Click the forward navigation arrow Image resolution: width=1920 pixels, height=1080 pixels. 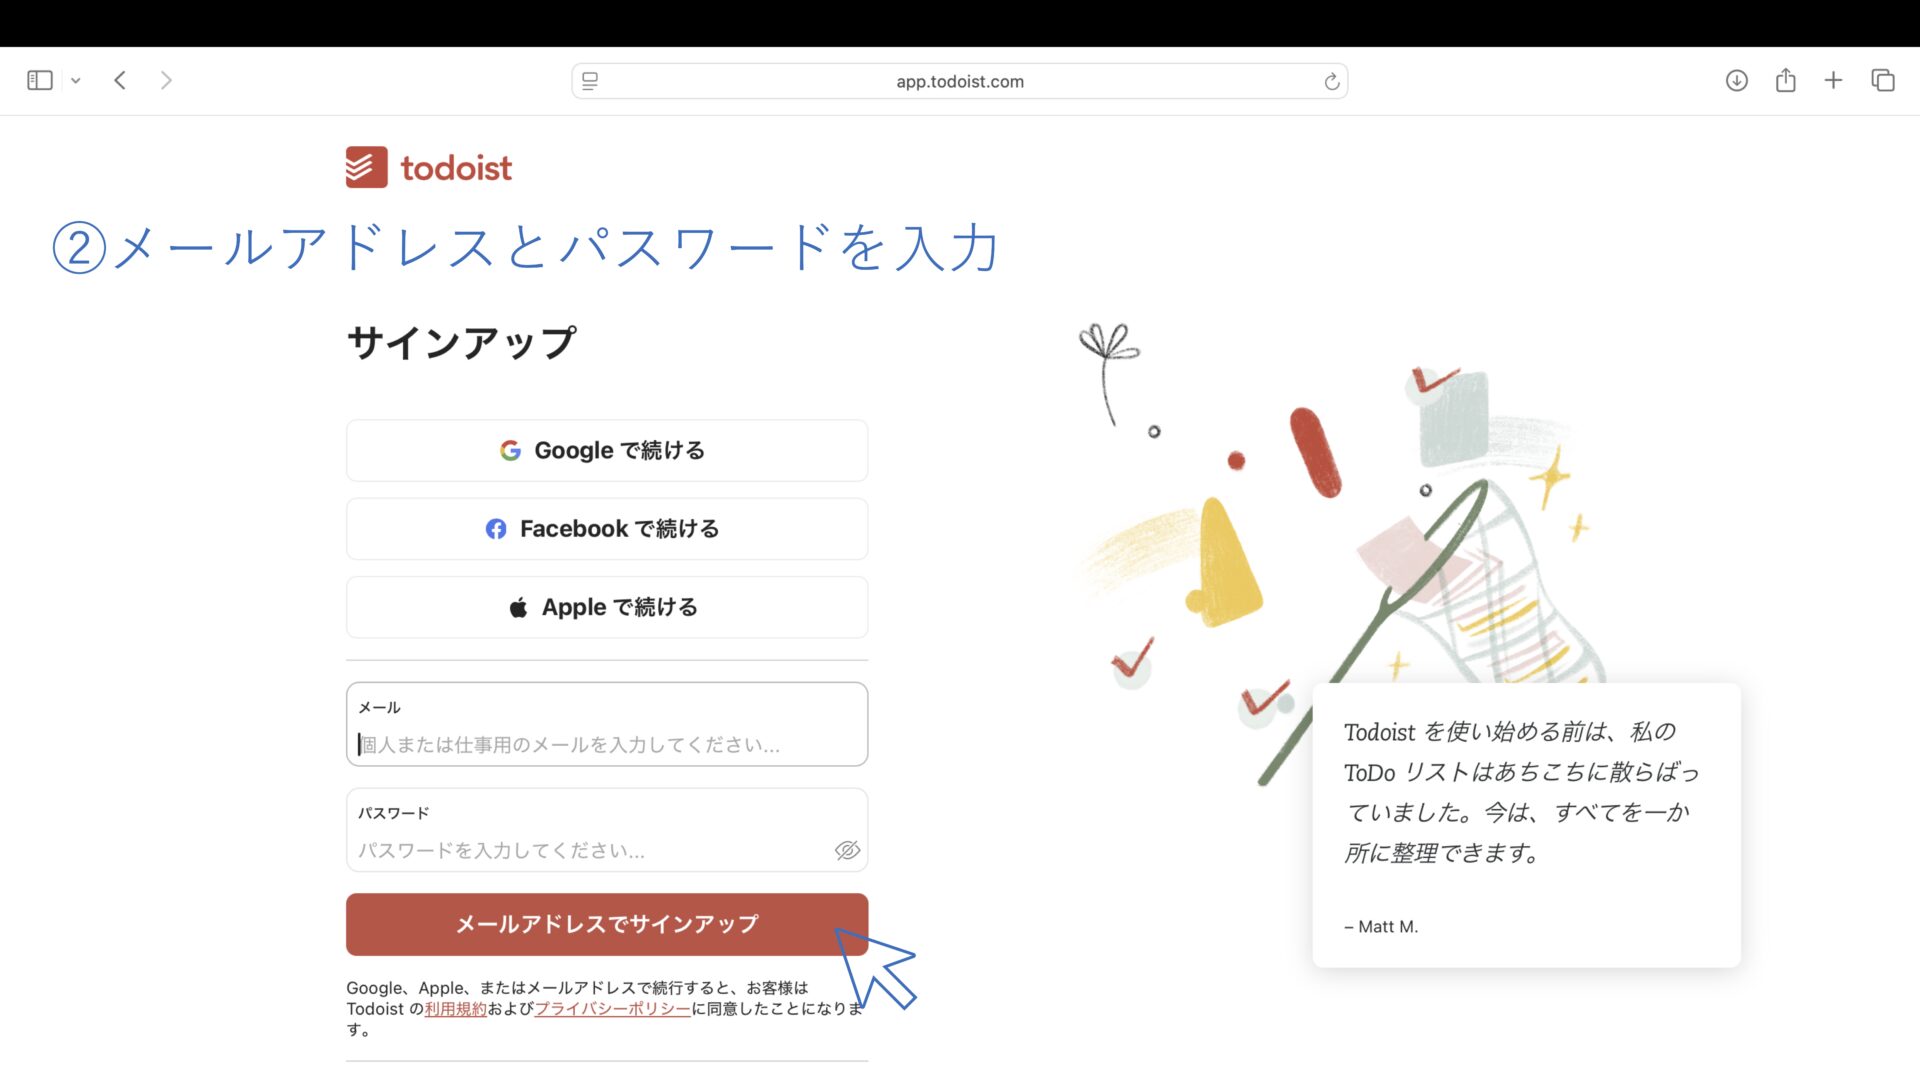click(x=166, y=80)
